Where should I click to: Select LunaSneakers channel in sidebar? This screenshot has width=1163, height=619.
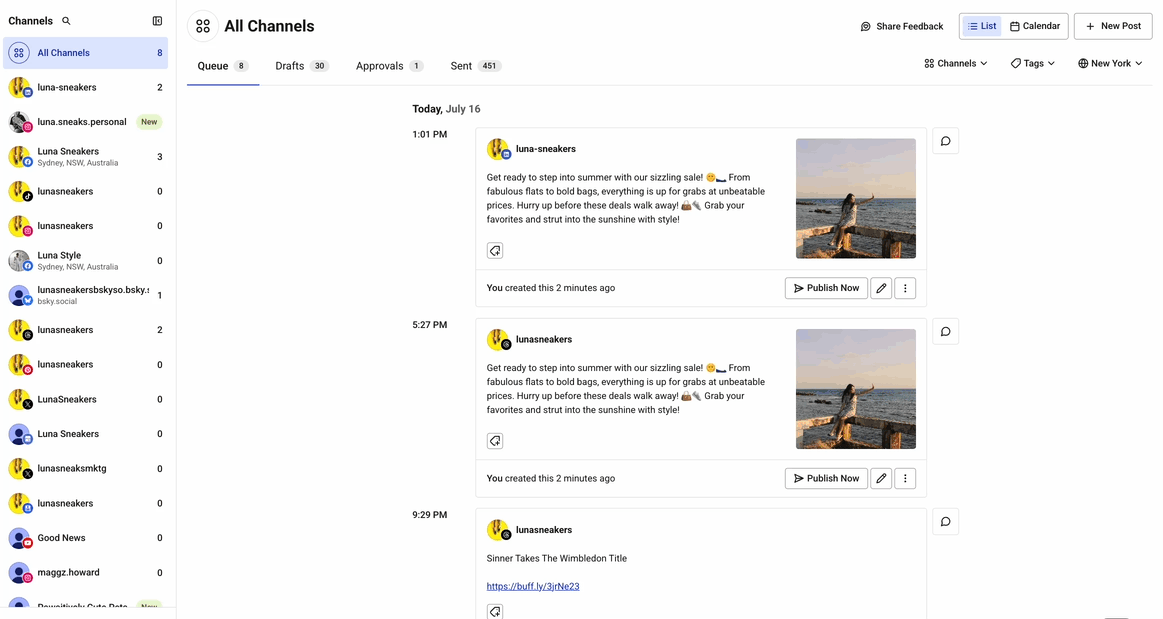[85, 400]
